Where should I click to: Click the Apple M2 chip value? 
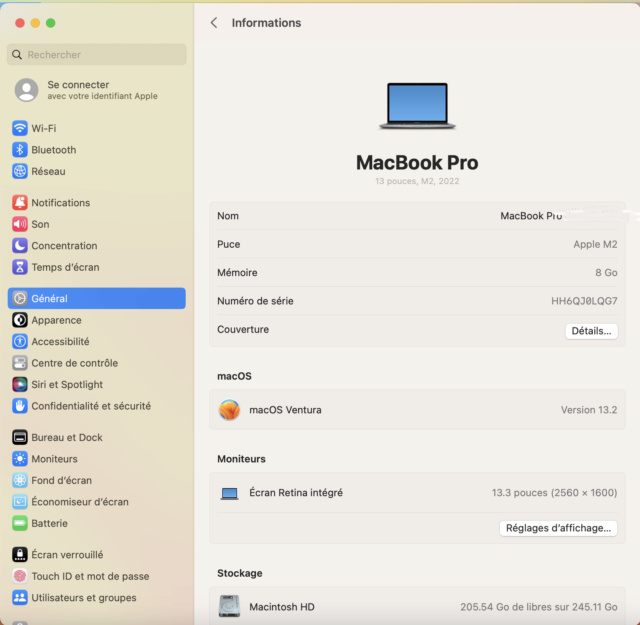(x=595, y=244)
